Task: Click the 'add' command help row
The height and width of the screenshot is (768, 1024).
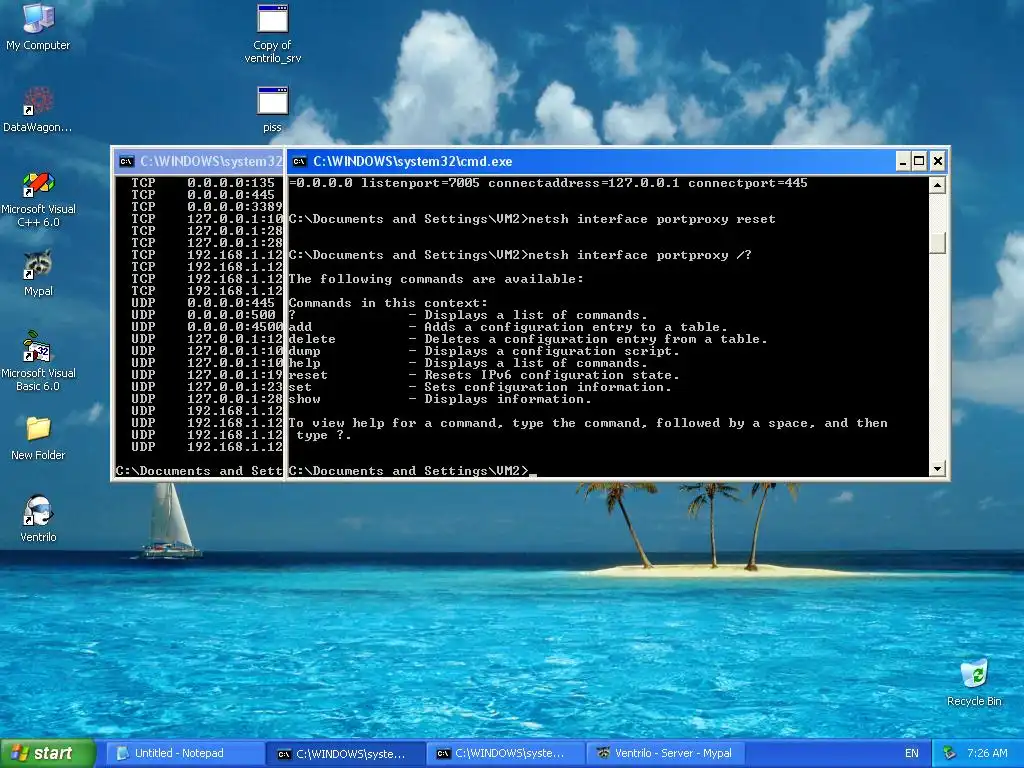Action: [507, 327]
